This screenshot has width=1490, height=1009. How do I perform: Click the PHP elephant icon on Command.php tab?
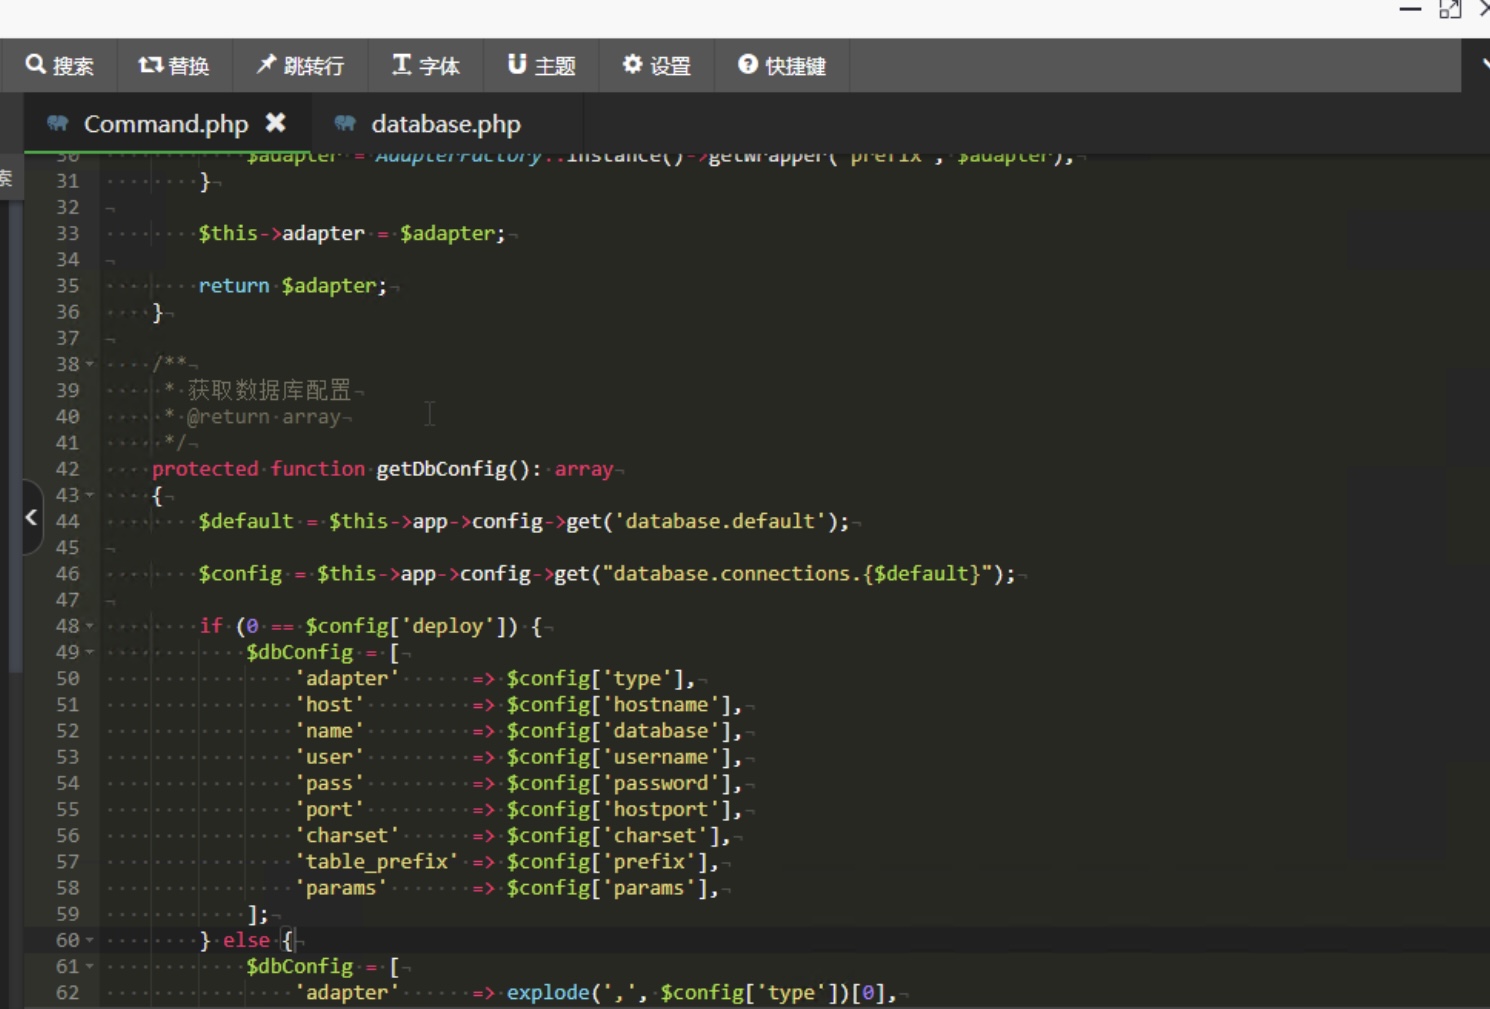point(57,123)
